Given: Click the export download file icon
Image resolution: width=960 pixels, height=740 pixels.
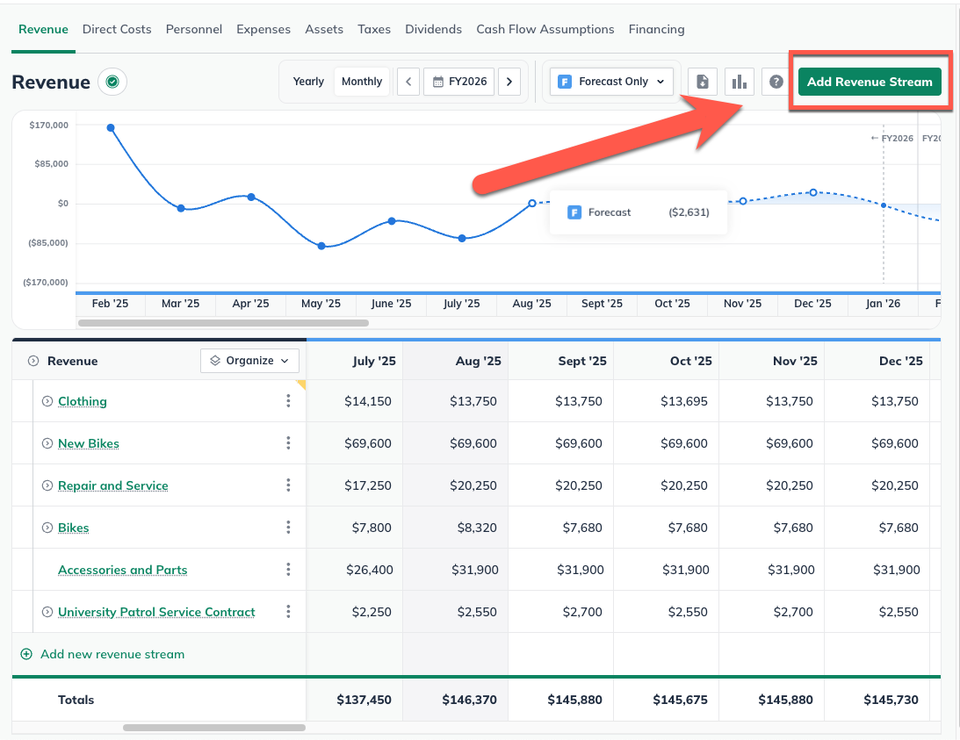Looking at the screenshot, I should tap(702, 81).
